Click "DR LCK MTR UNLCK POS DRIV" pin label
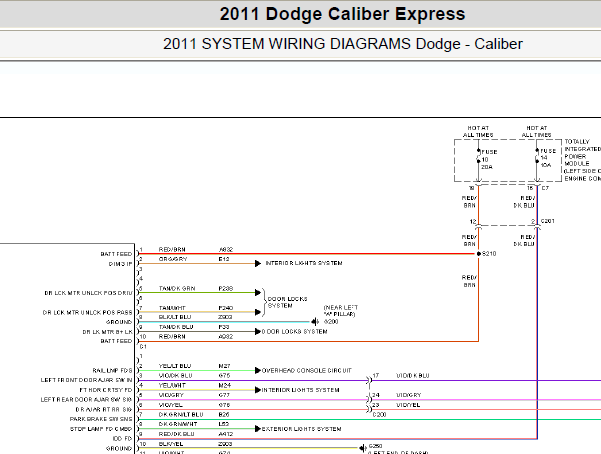Viewport: 601px width, 454px height. coord(89,293)
